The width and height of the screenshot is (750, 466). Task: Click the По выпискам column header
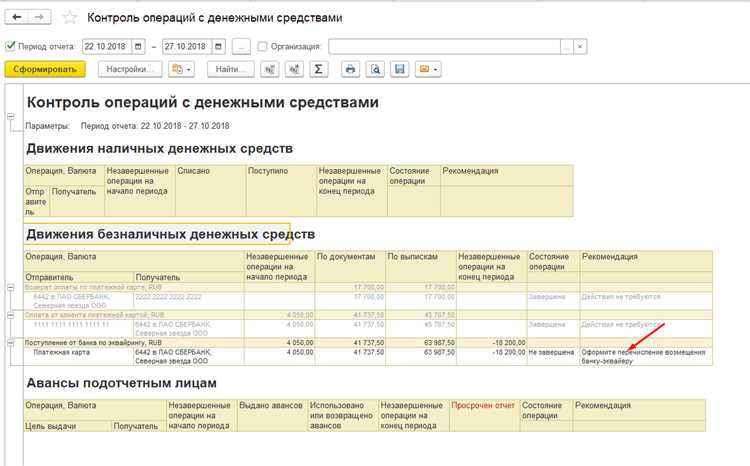(421, 266)
